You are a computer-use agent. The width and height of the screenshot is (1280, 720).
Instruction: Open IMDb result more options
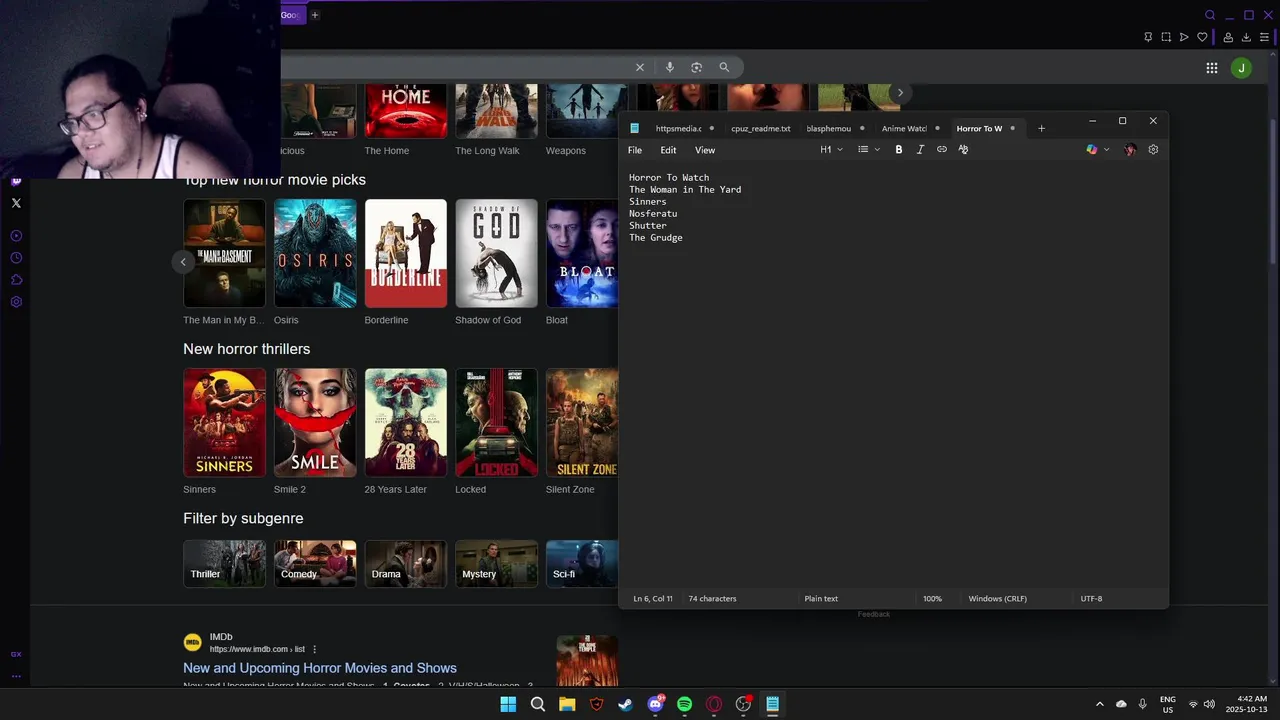[x=315, y=649]
